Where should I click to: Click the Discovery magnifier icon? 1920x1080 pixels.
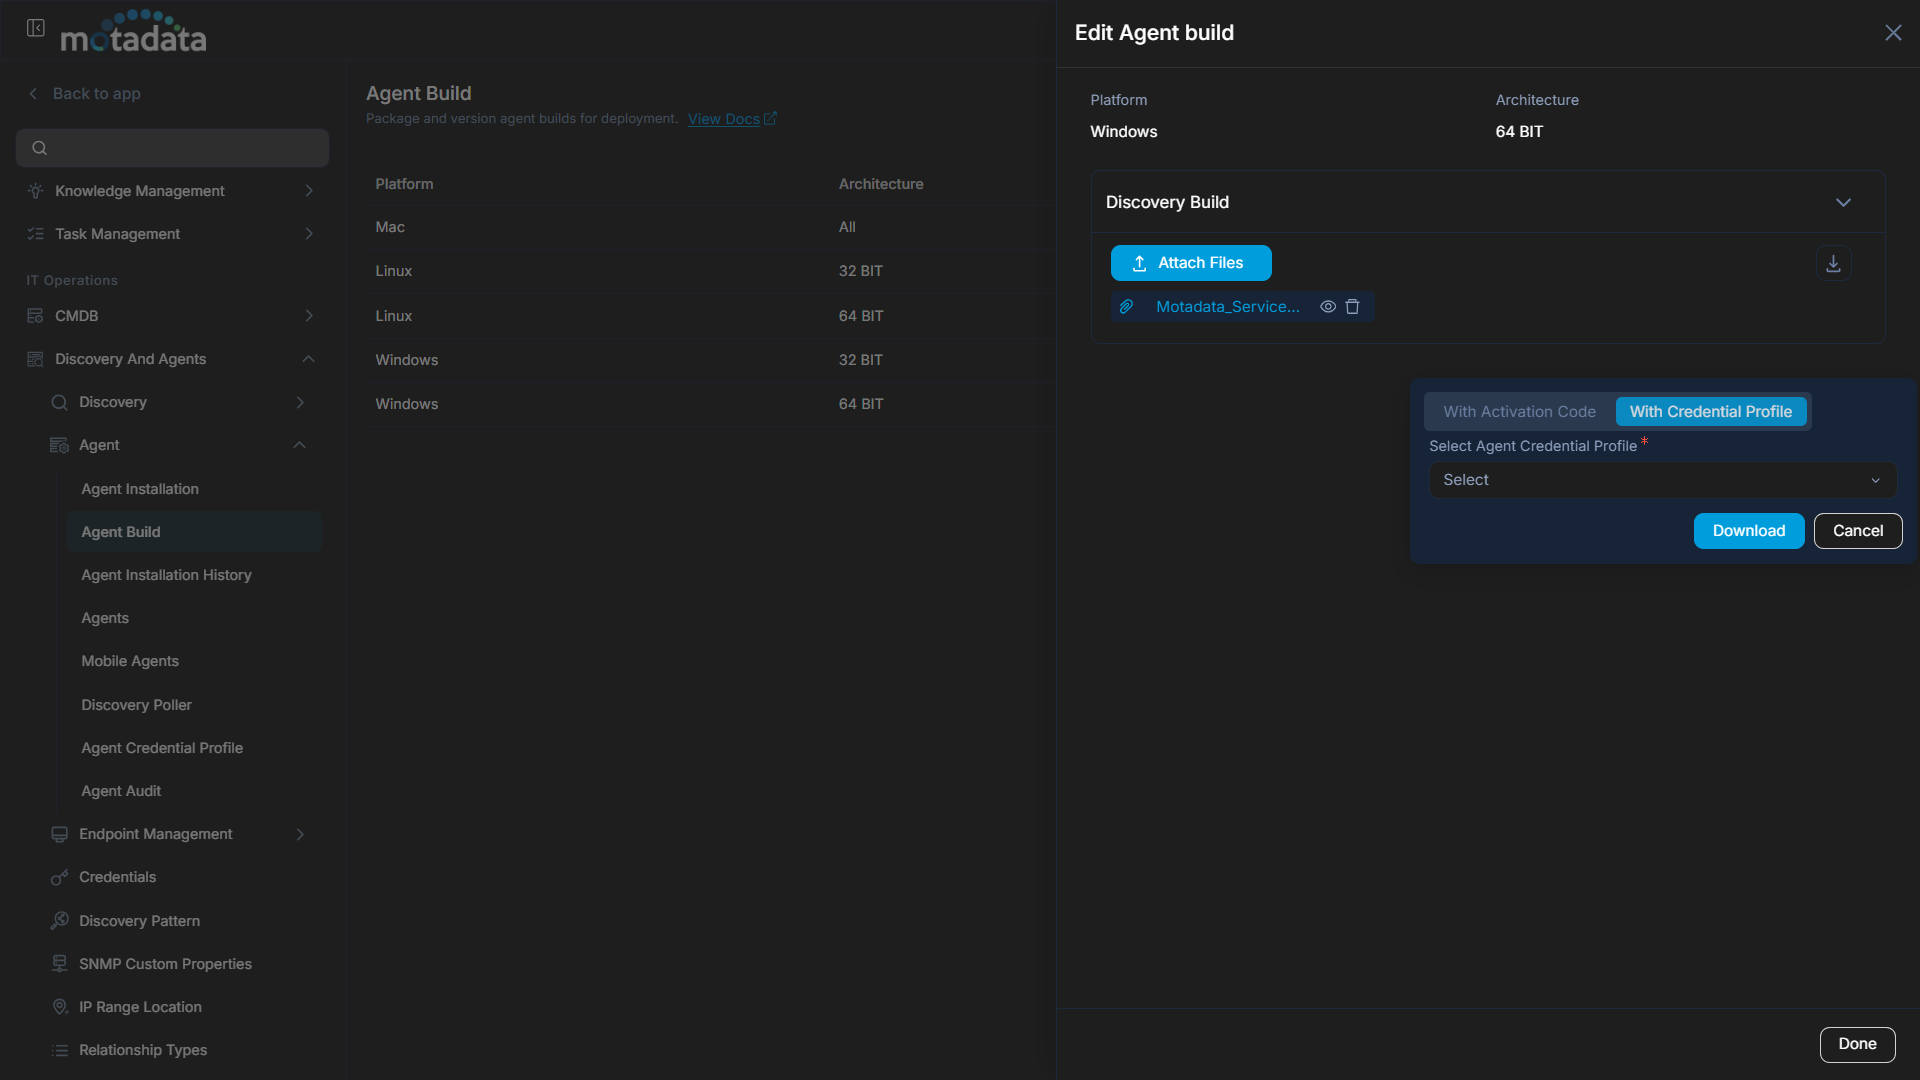tap(60, 402)
